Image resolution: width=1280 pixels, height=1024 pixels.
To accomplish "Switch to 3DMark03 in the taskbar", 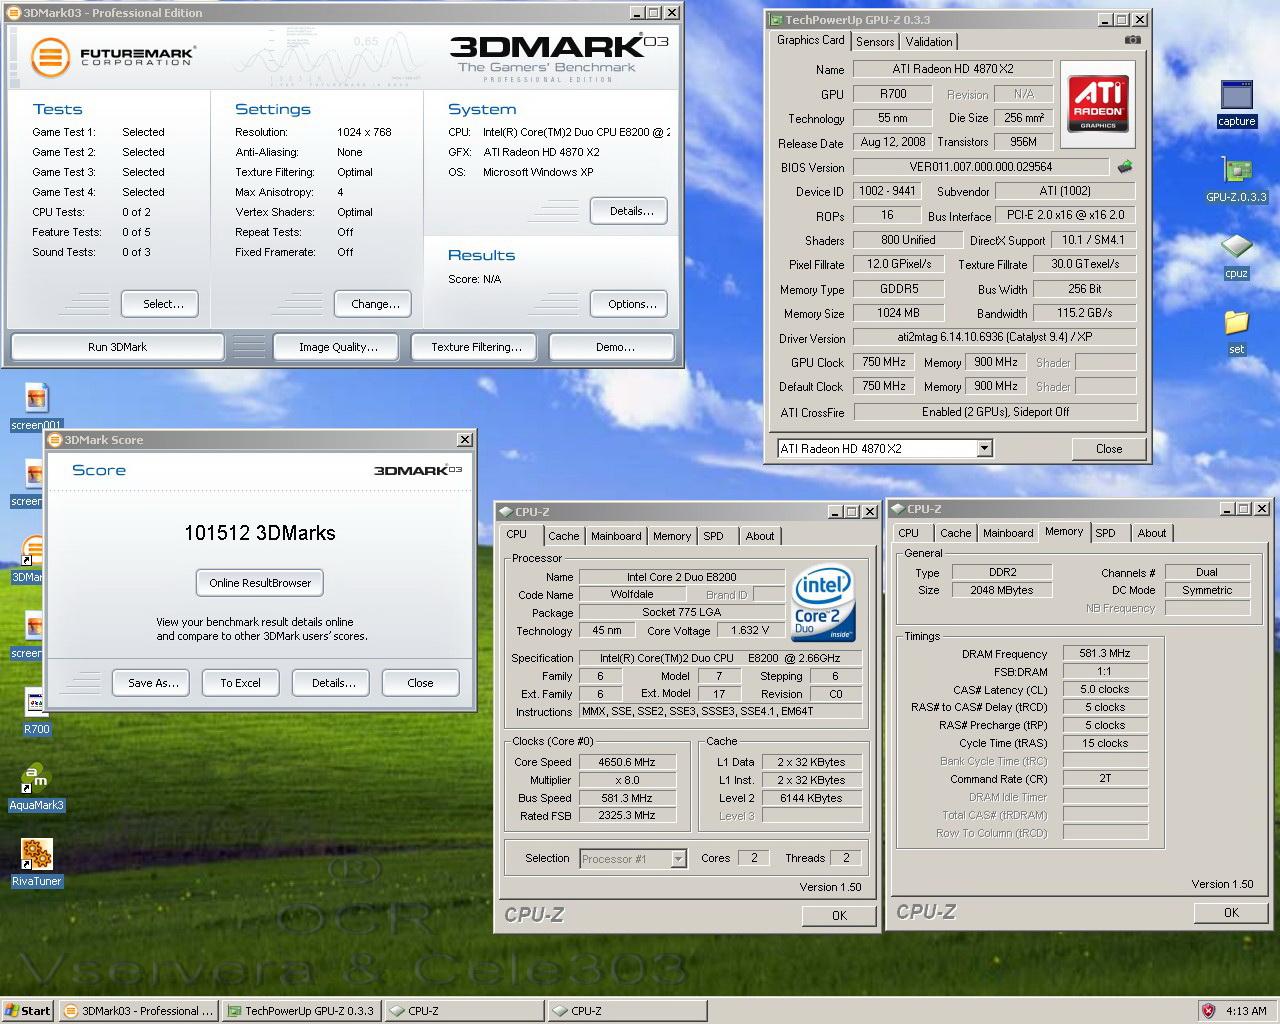I will click(138, 1011).
